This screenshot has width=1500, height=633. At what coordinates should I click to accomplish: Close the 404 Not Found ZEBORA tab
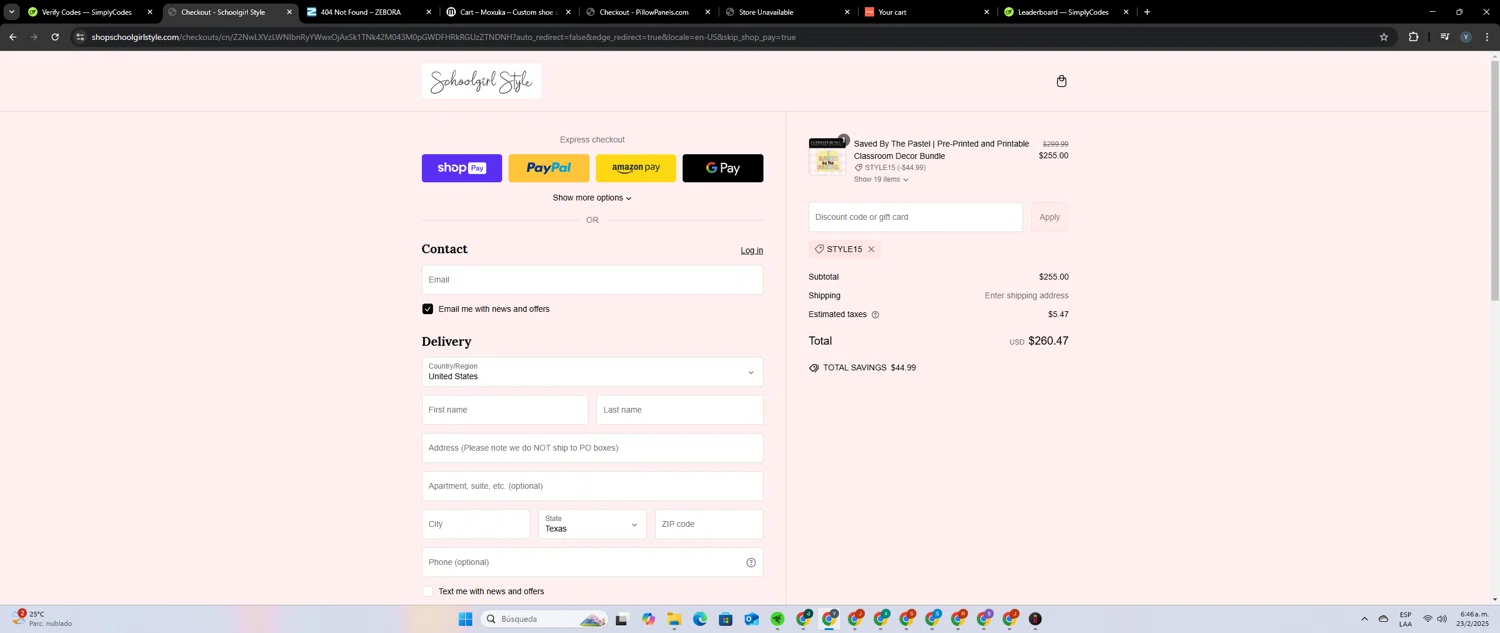(x=429, y=12)
